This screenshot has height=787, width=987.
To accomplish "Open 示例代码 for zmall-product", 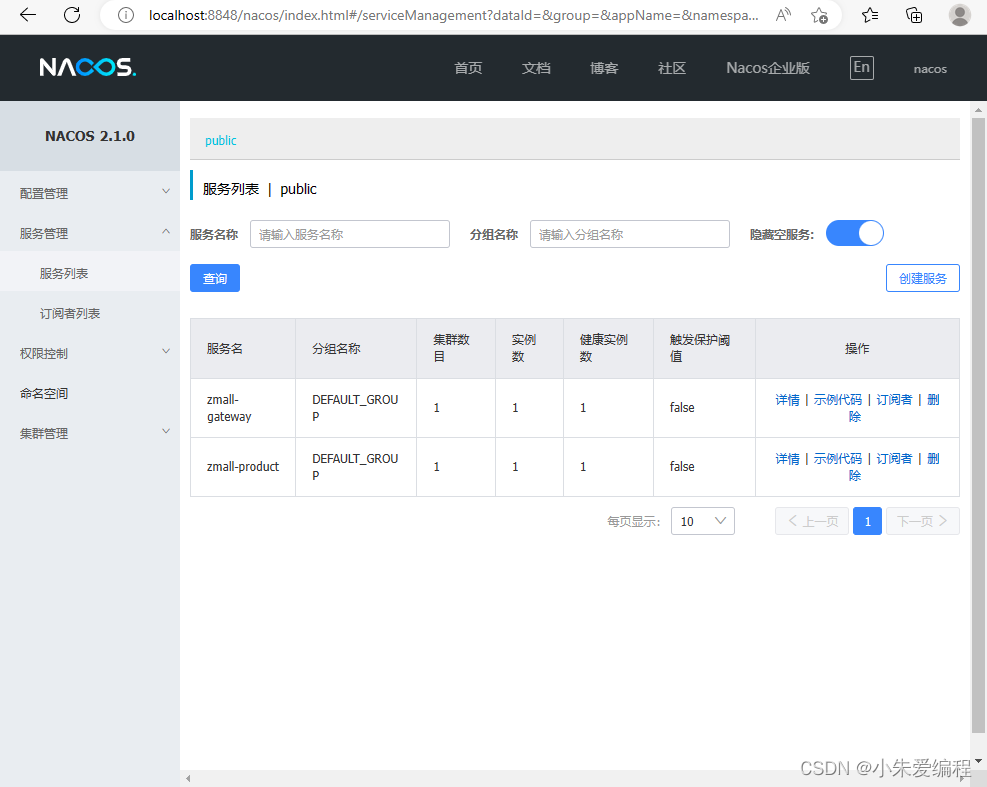I will pyautogui.click(x=837, y=459).
